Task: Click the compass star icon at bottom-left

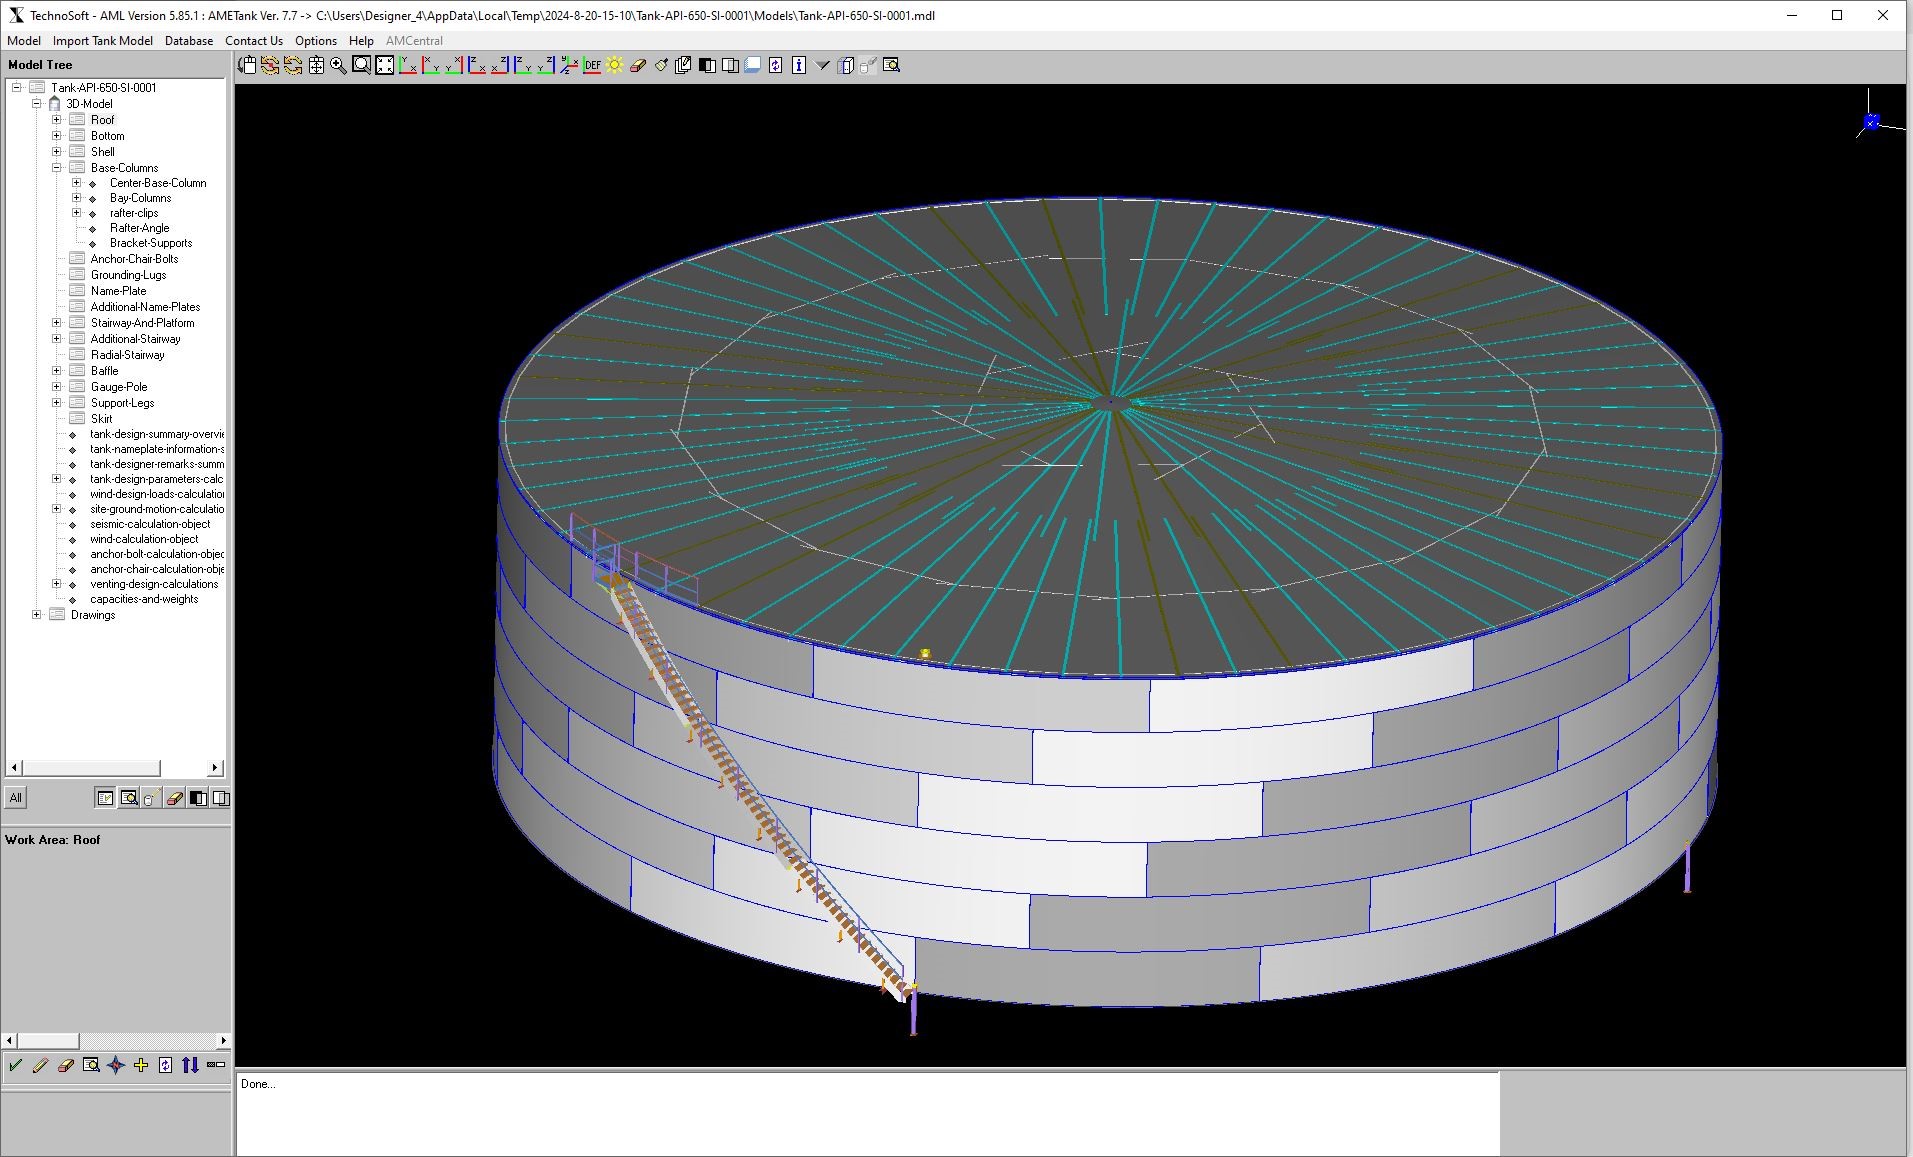Action: [116, 1065]
